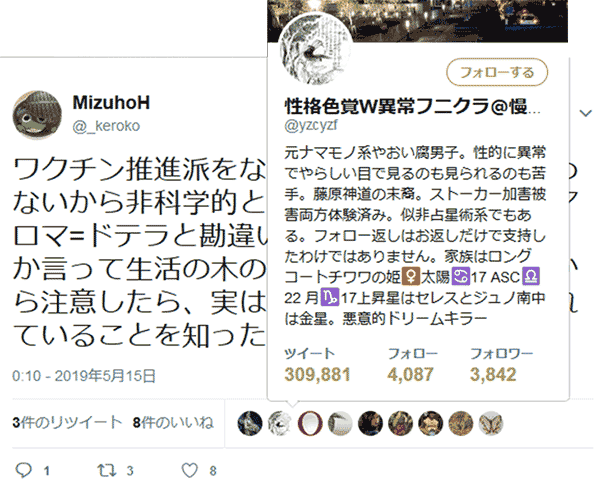
Task: Click the red ring liker avatar
Action: (x=310, y=423)
